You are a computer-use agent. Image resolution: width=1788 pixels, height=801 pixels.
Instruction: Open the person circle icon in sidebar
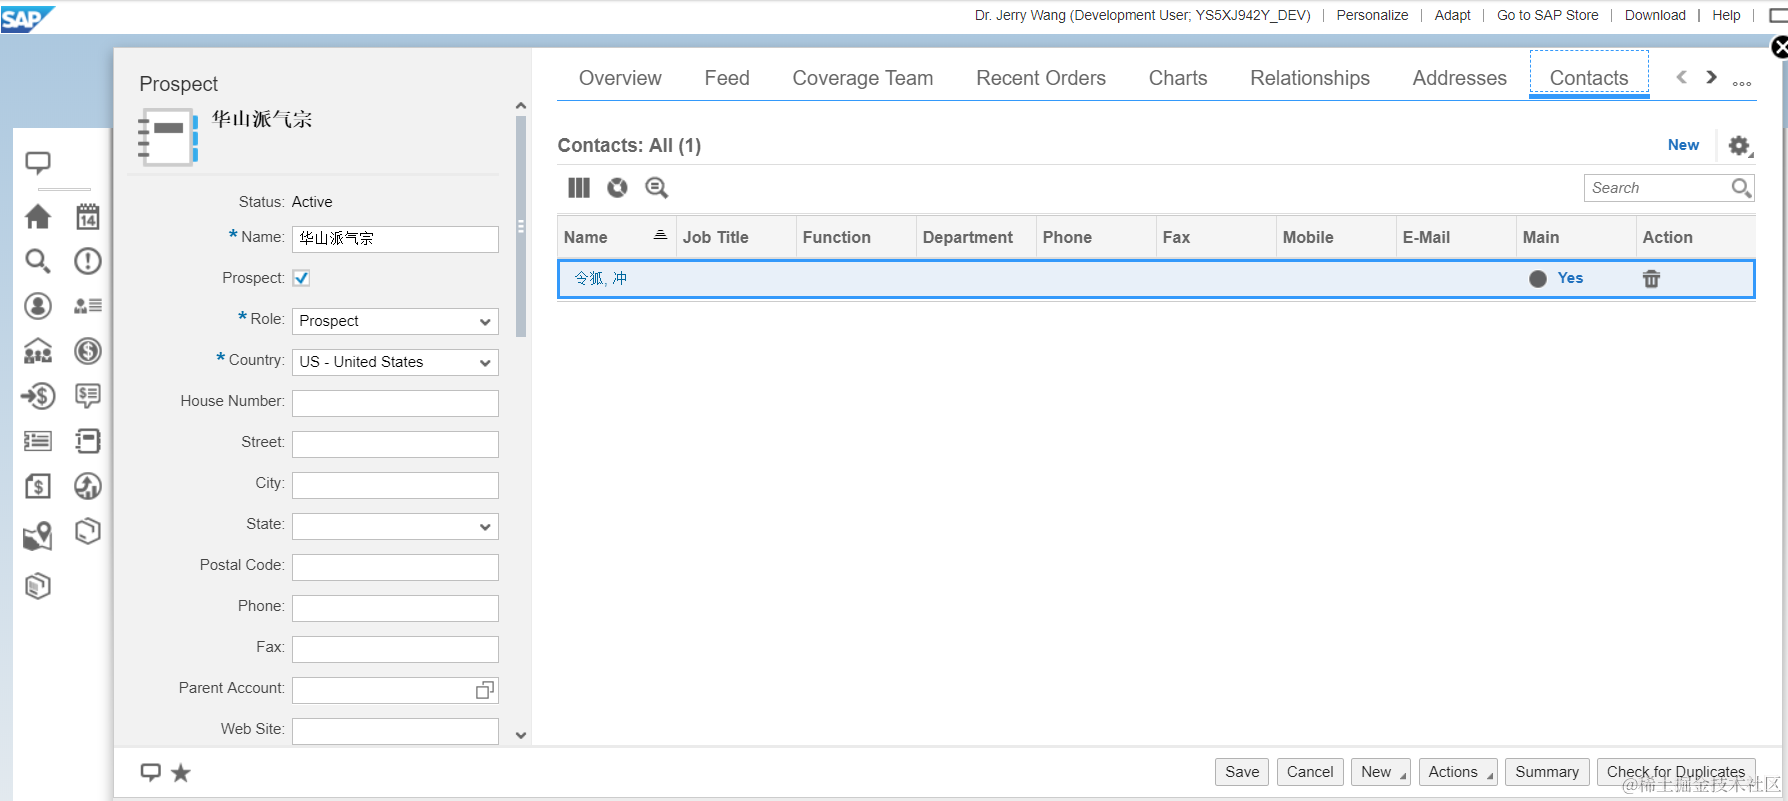(38, 306)
